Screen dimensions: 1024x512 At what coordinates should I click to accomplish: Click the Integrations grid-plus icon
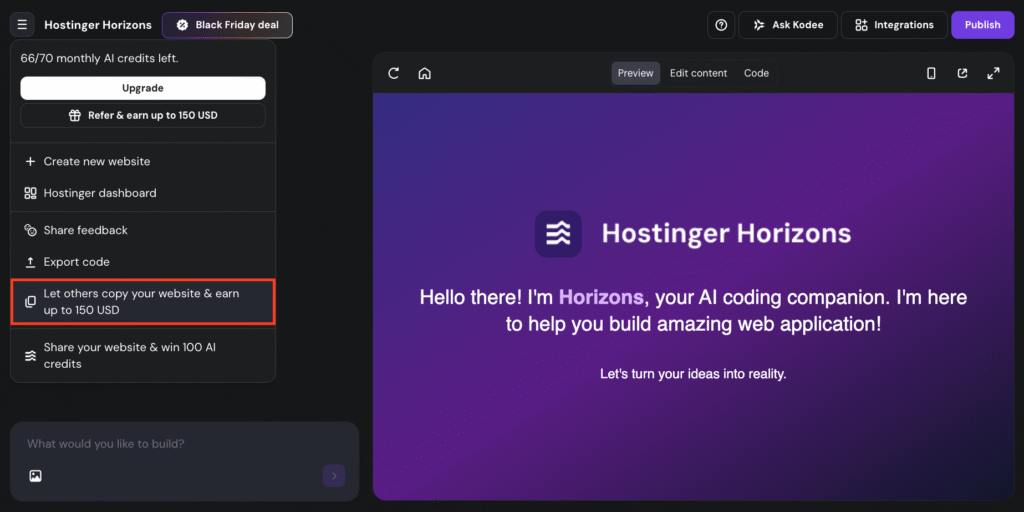tap(861, 25)
